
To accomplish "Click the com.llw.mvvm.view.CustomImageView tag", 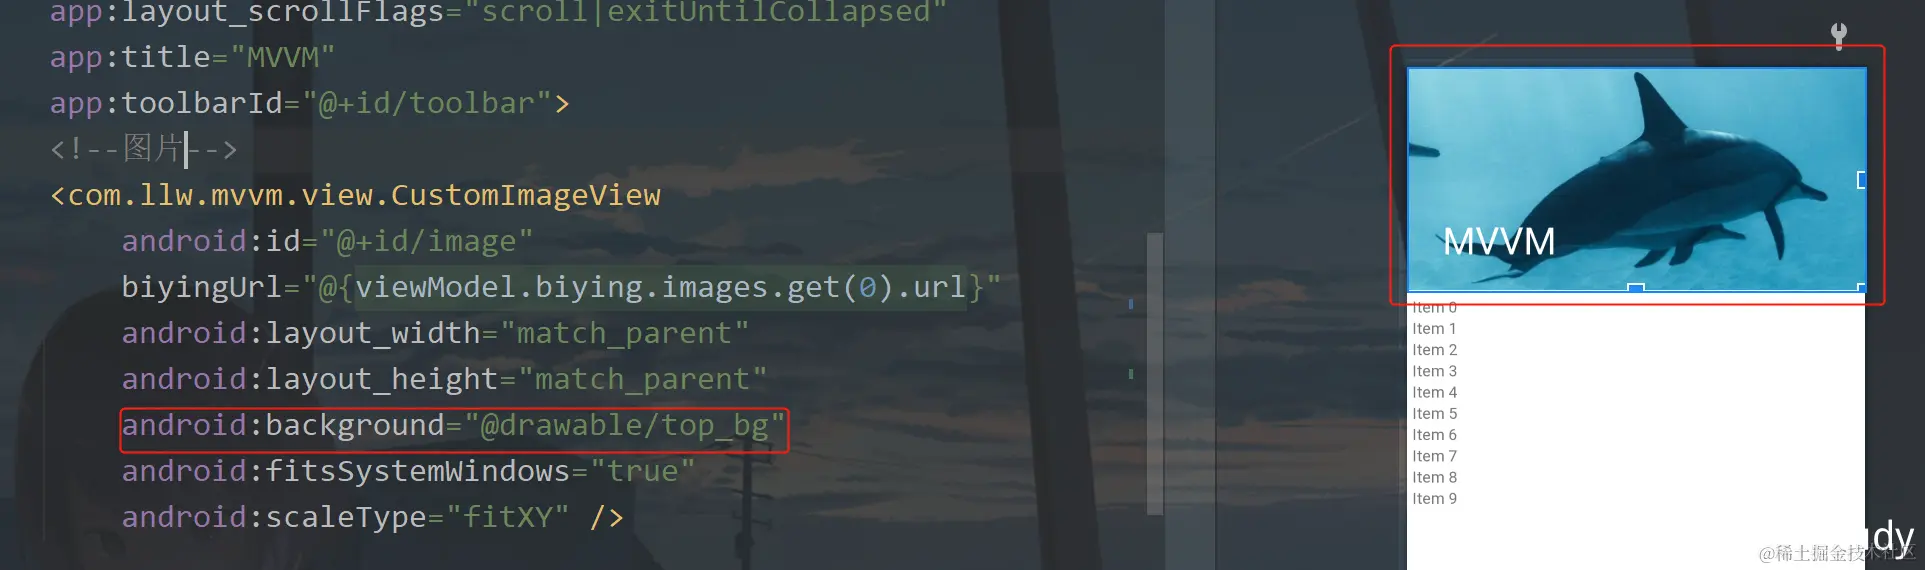I will tap(356, 196).
